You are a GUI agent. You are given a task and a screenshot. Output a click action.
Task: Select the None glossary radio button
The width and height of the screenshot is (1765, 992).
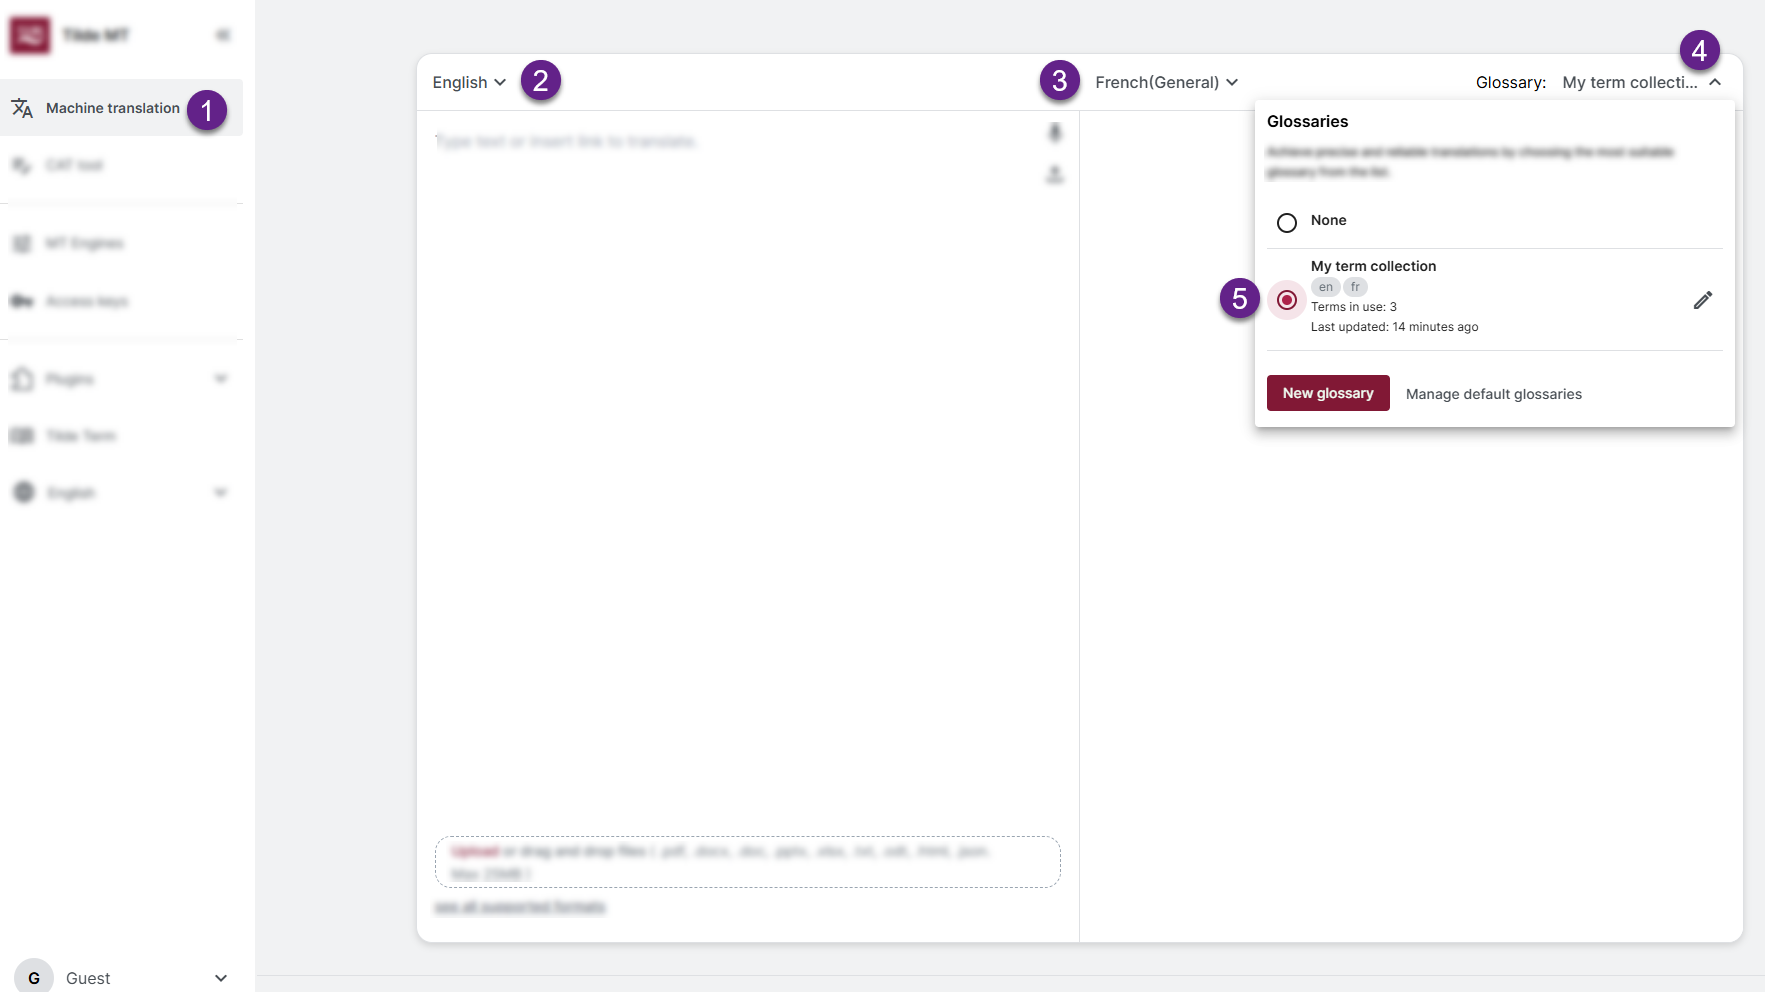coord(1287,222)
